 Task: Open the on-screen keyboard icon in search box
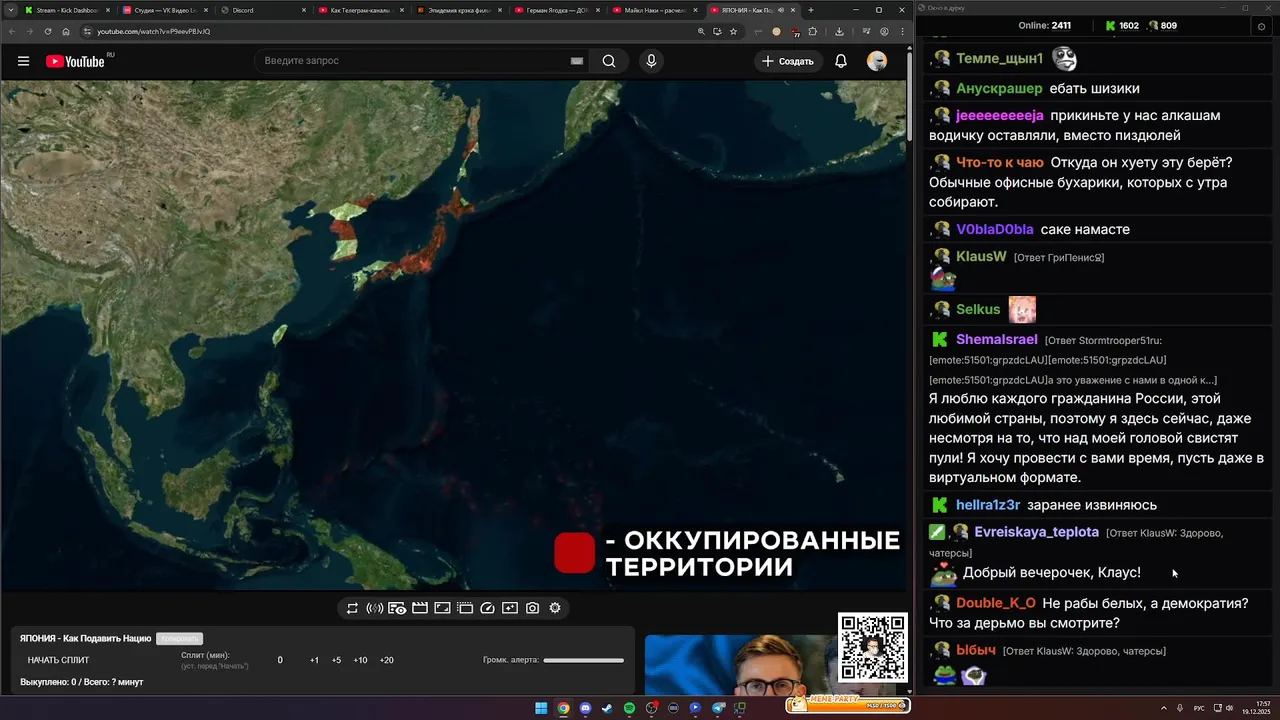tap(577, 61)
